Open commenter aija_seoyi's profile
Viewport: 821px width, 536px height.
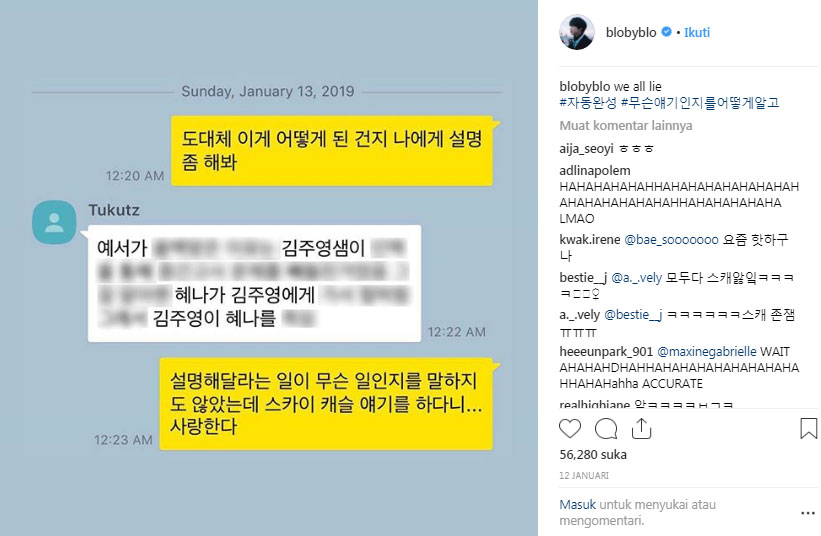(x=586, y=149)
